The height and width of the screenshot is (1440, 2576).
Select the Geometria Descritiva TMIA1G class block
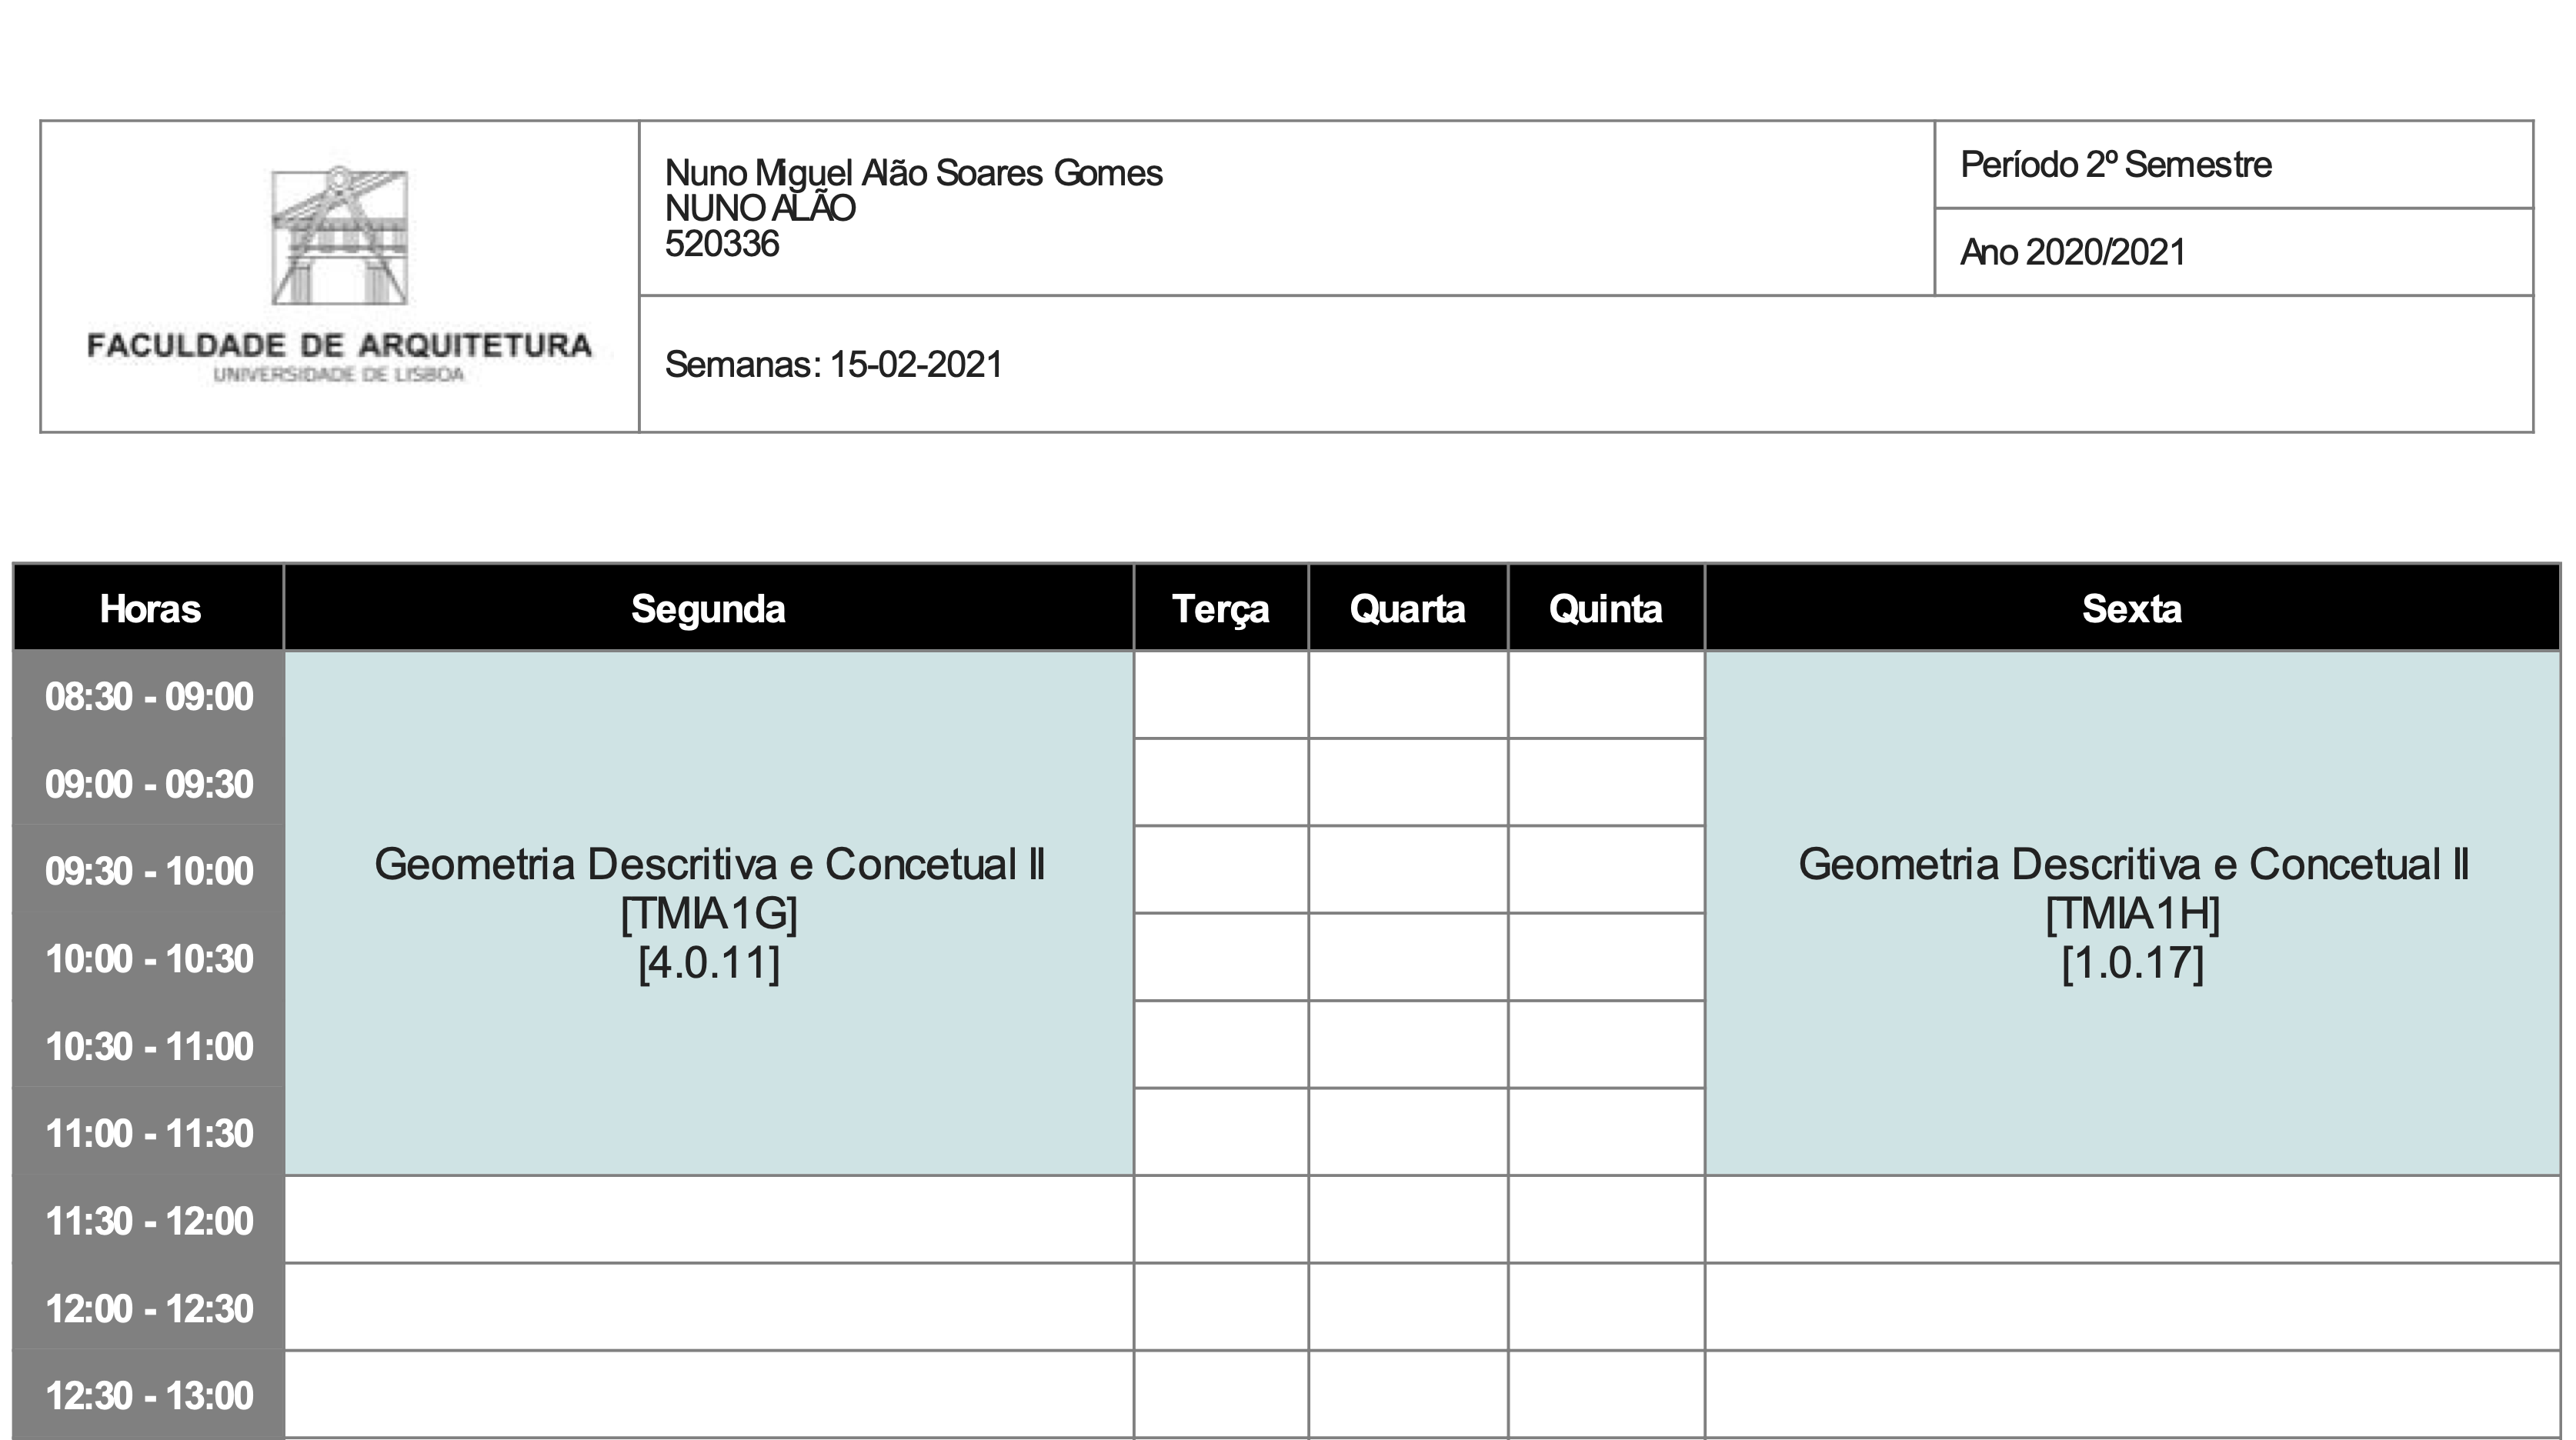pyautogui.click(x=708, y=912)
